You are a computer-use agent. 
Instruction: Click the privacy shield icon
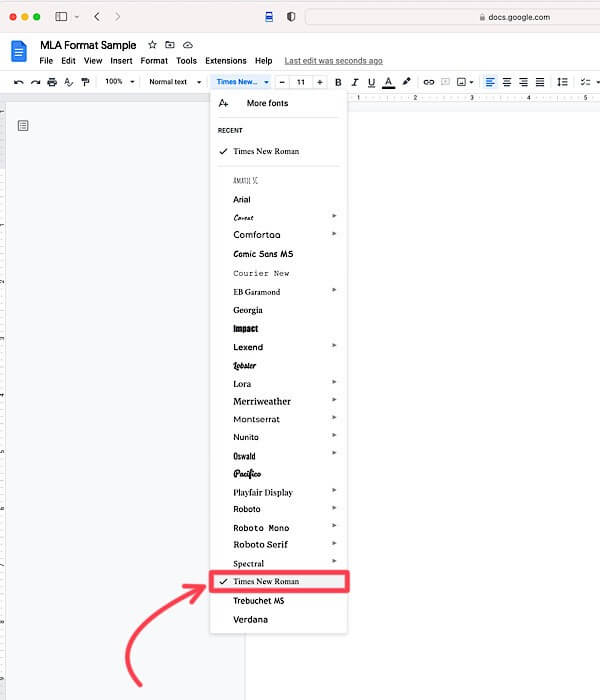pyautogui.click(x=291, y=17)
